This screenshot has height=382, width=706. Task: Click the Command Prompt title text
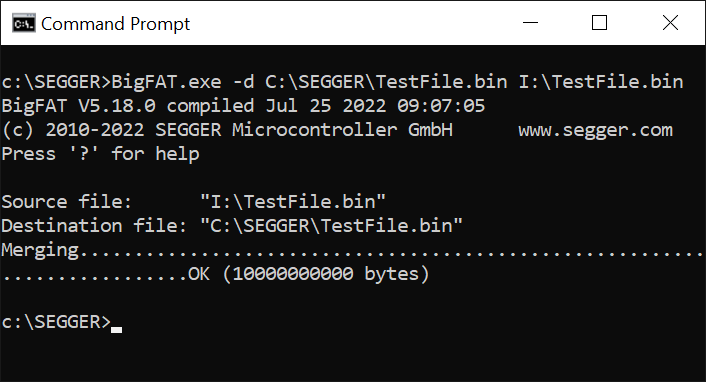click(x=116, y=24)
